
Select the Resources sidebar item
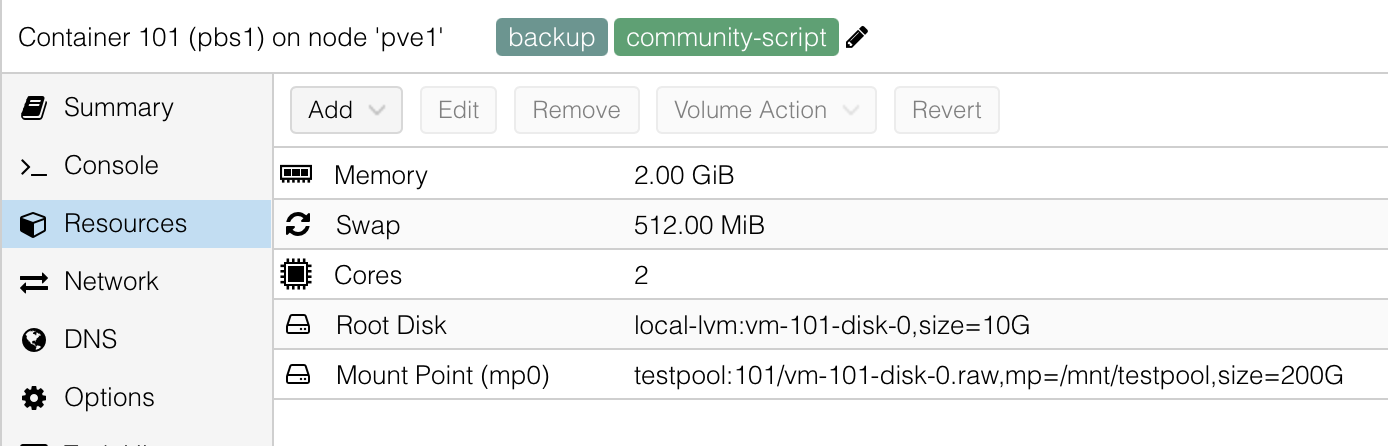pyautogui.click(x=124, y=224)
